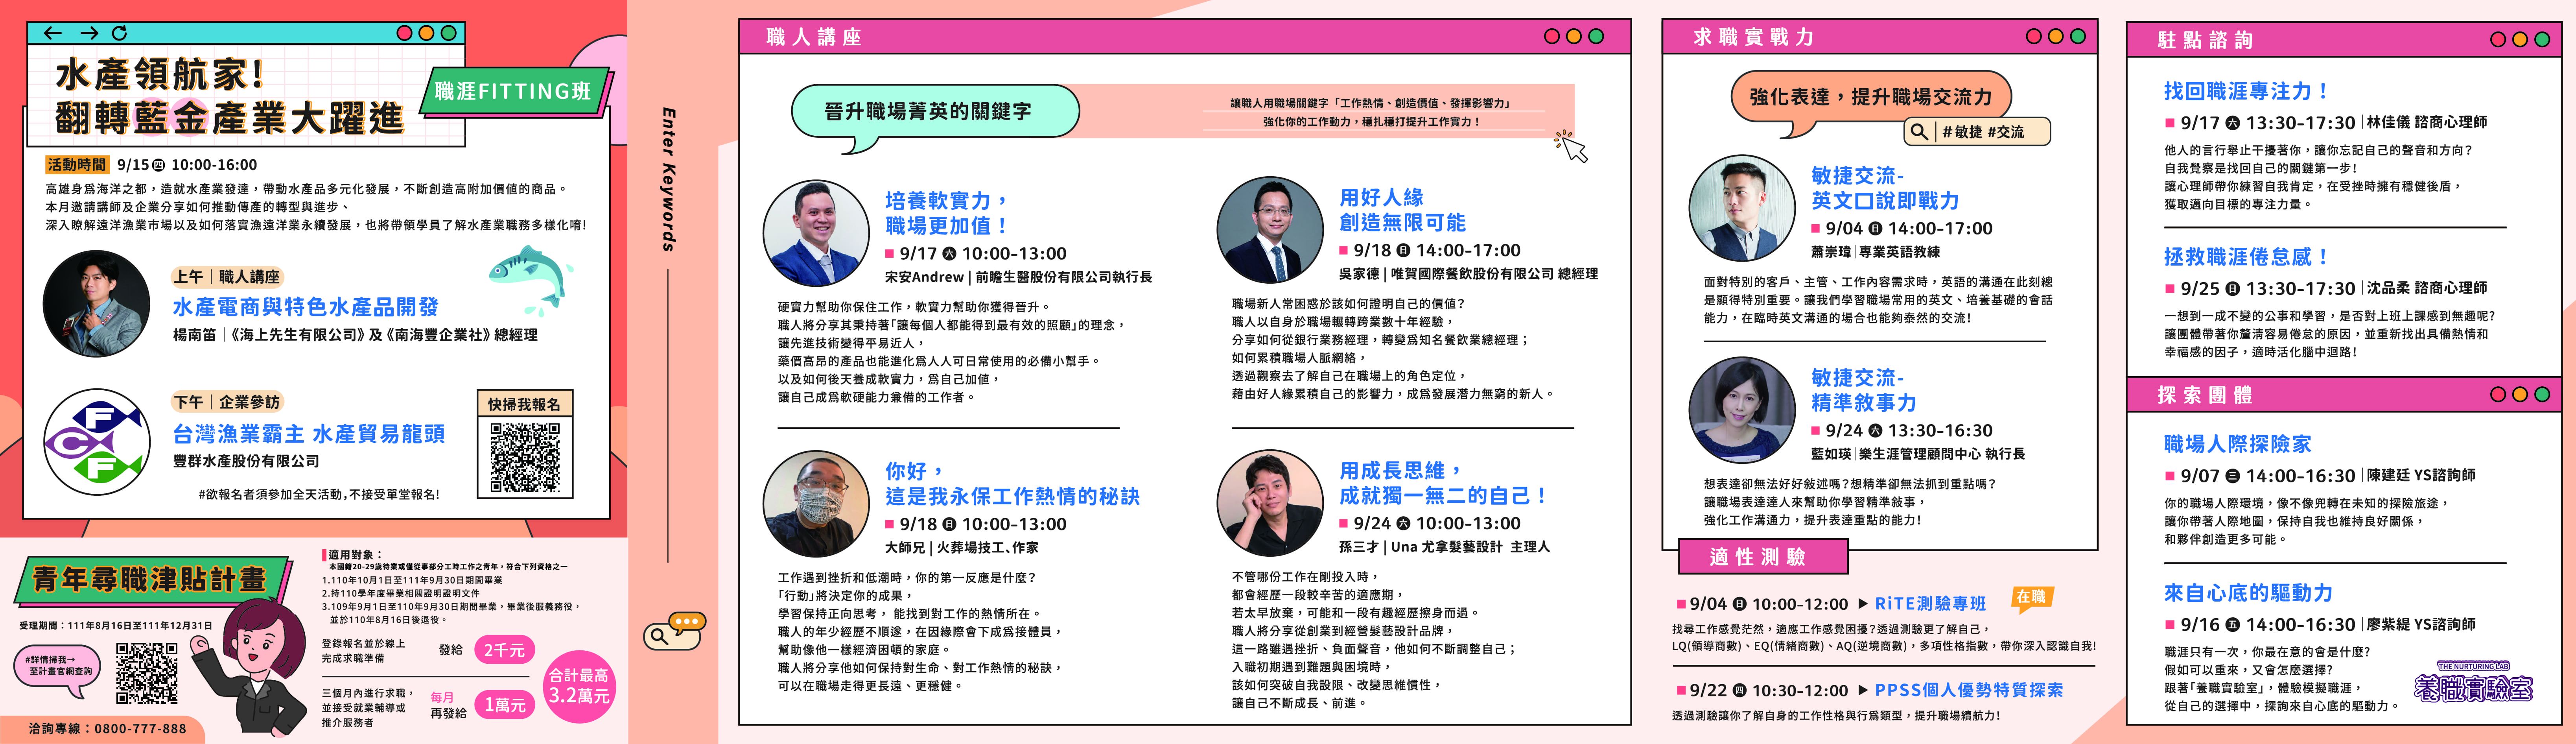The width and height of the screenshot is (2576, 744).
Task: Click the refresh icon beside the arrows
Action: [120, 33]
